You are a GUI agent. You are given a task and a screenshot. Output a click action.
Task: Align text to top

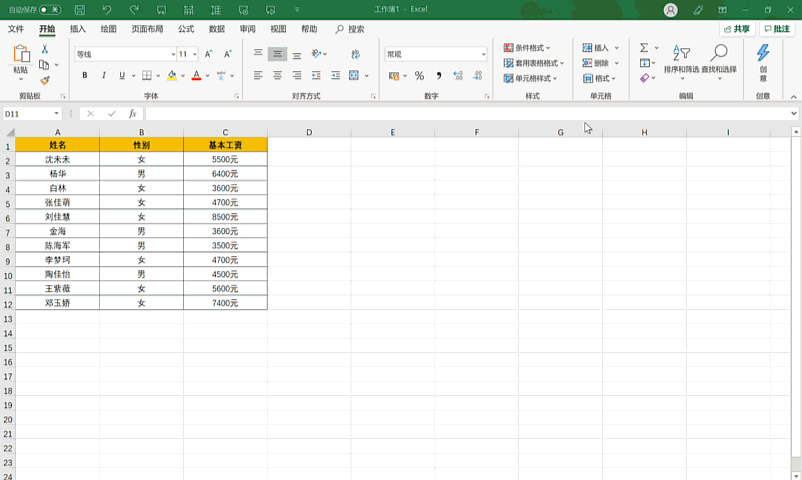click(x=258, y=53)
